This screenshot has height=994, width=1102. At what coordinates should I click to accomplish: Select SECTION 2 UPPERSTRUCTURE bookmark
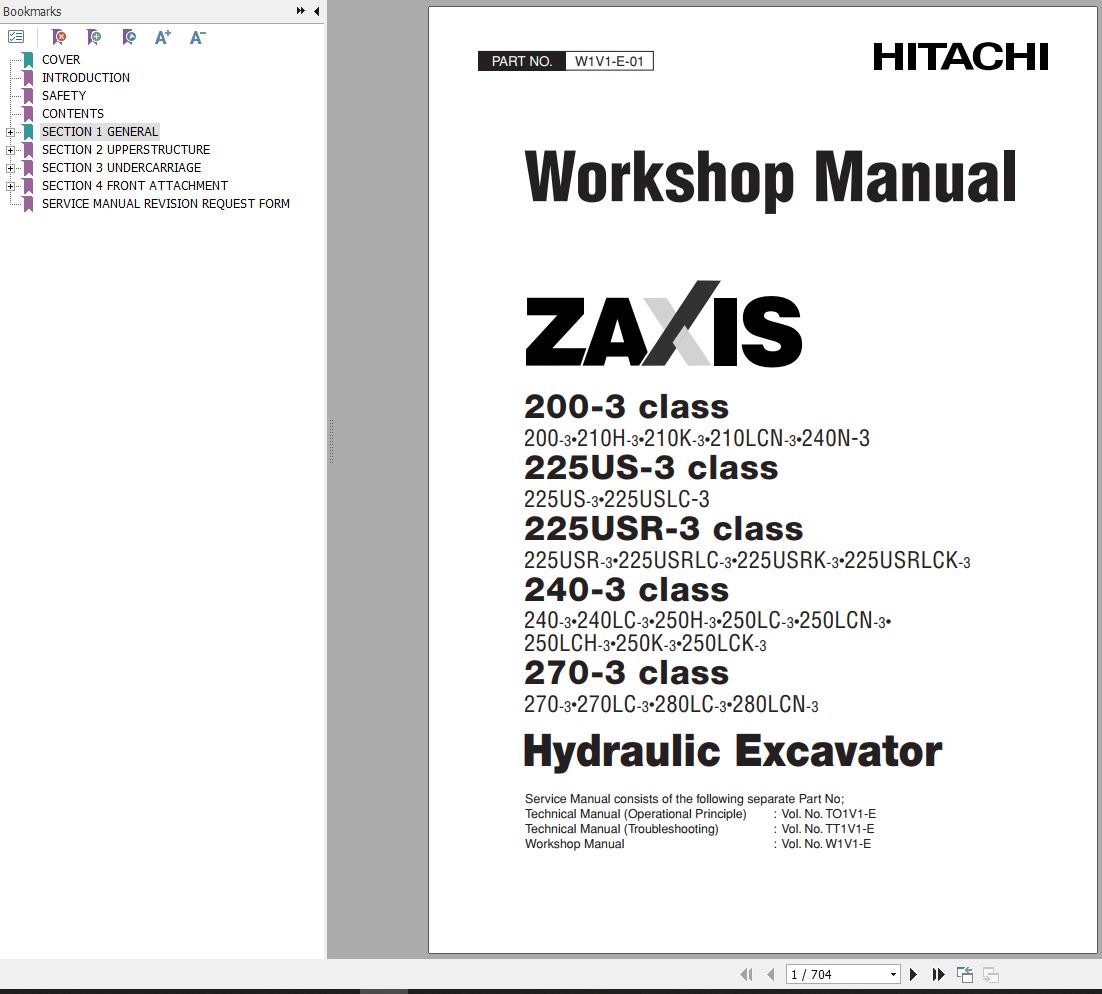pyautogui.click(x=126, y=150)
